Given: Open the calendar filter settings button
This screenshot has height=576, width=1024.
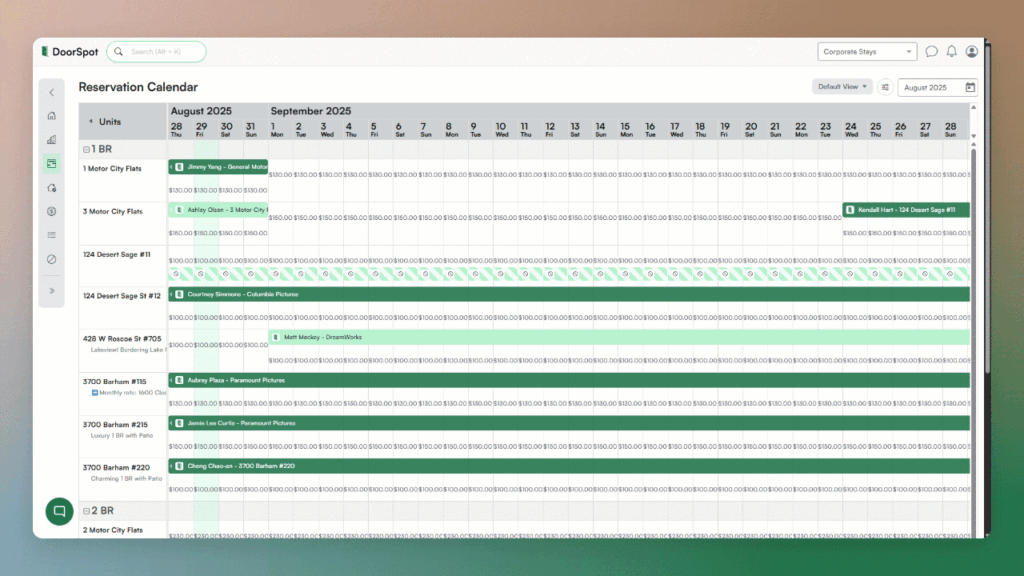Looking at the screenshot, I should (885, 87).
